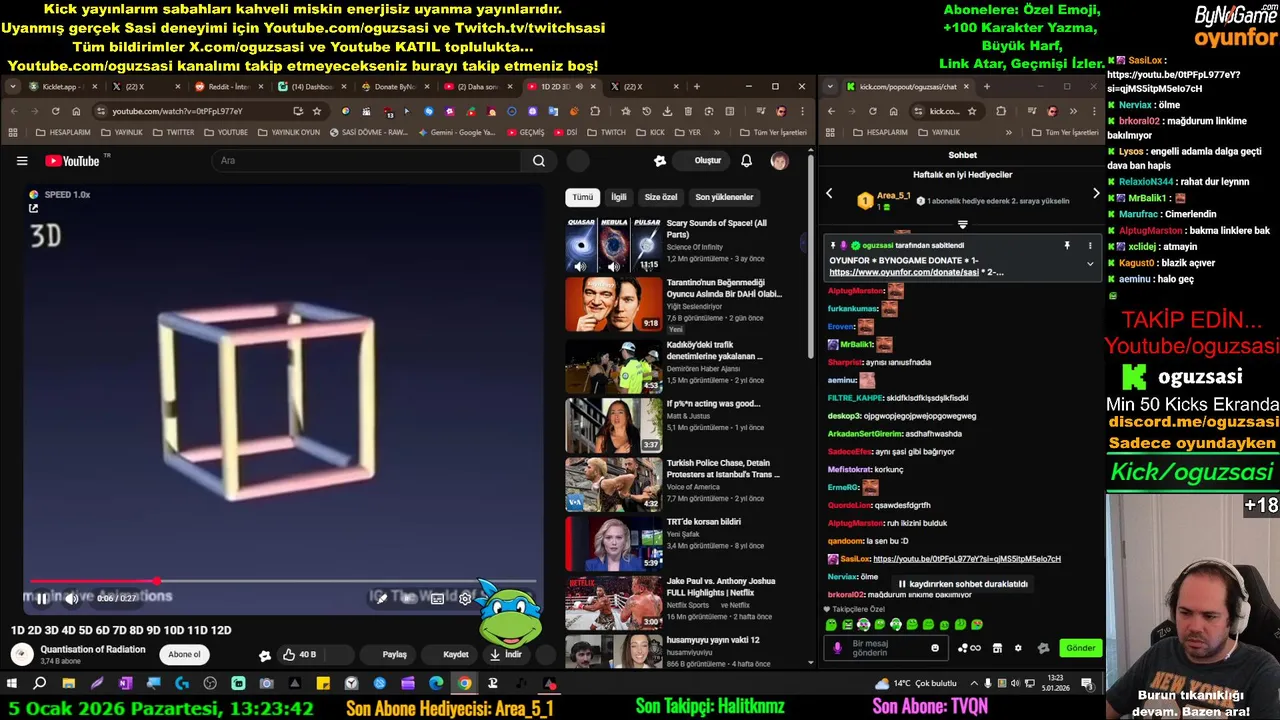Collapse the weekly gifters panel handle

tap(962, 225)
